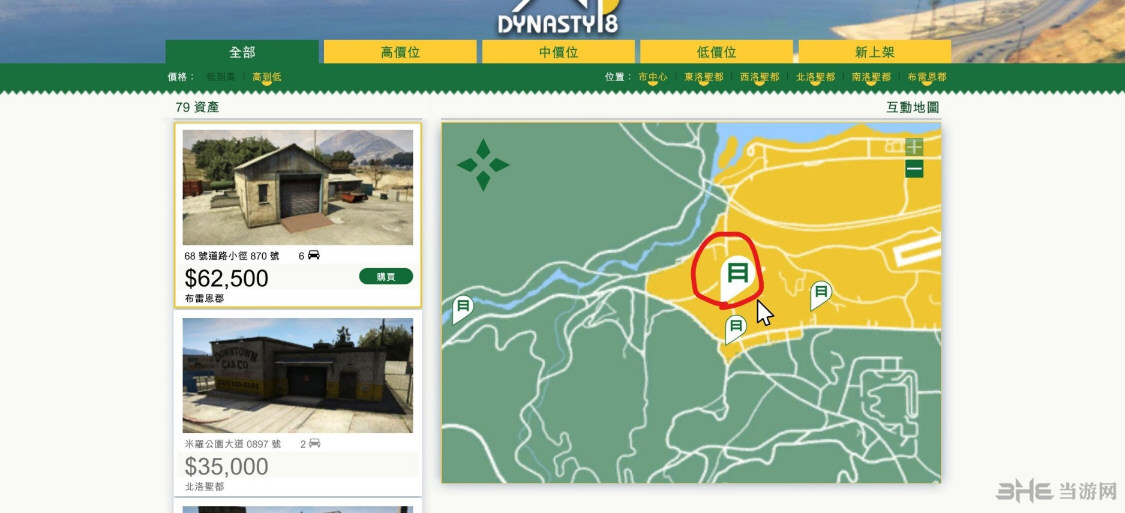This screenshot has width=1125, height=513.
Task: Click the 2-car garage capacity icon
Action: [x=314, y=443]
